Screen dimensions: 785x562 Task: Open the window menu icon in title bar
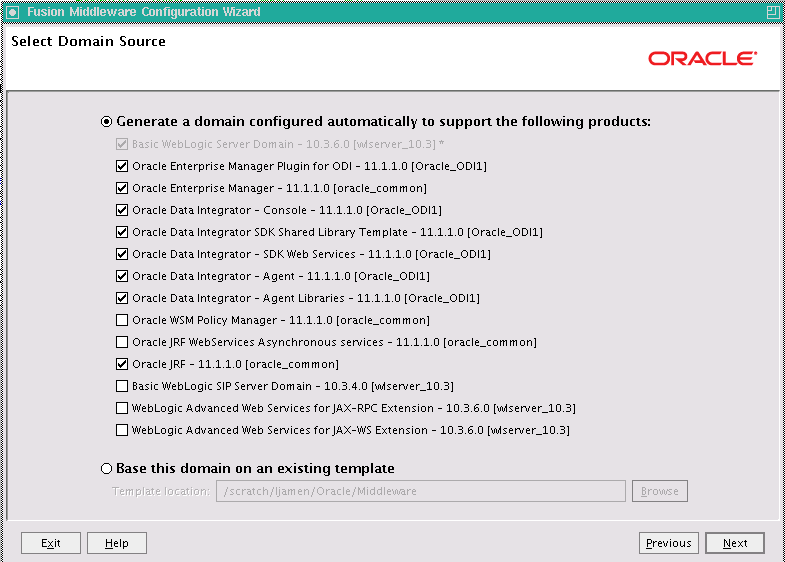pos(13,12)
